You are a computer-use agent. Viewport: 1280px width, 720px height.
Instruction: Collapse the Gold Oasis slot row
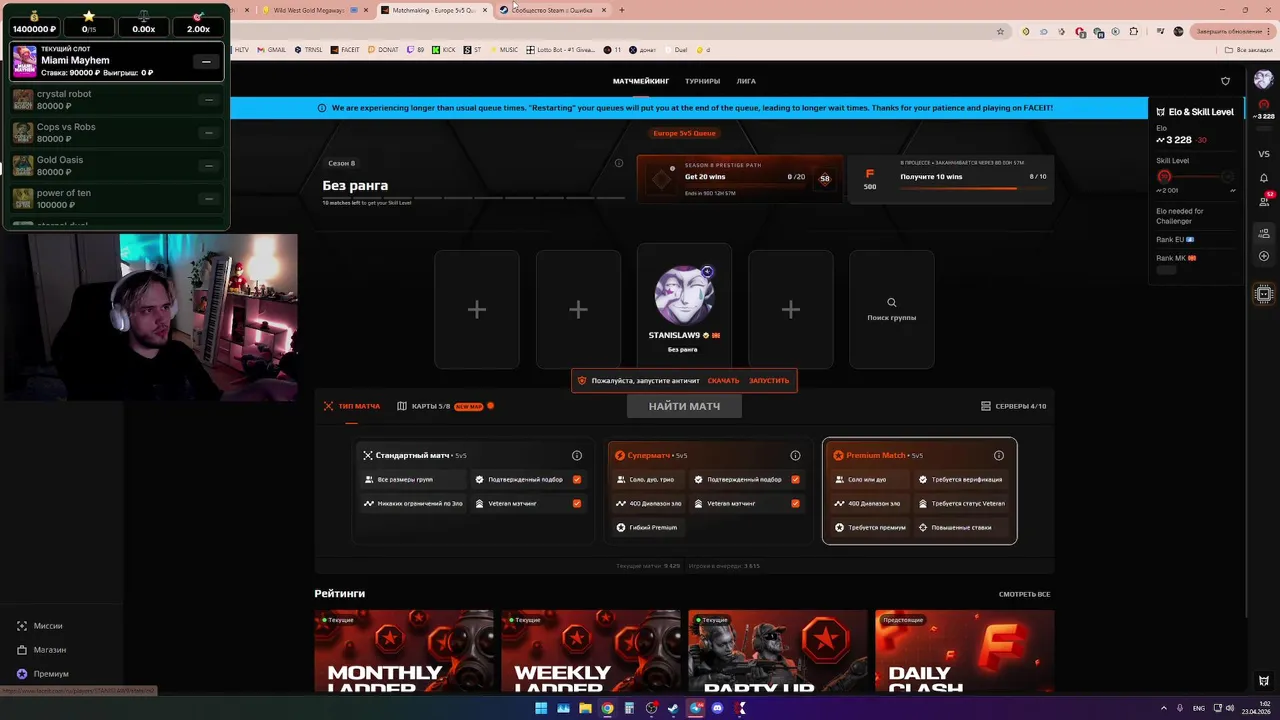tap(208, 166)
